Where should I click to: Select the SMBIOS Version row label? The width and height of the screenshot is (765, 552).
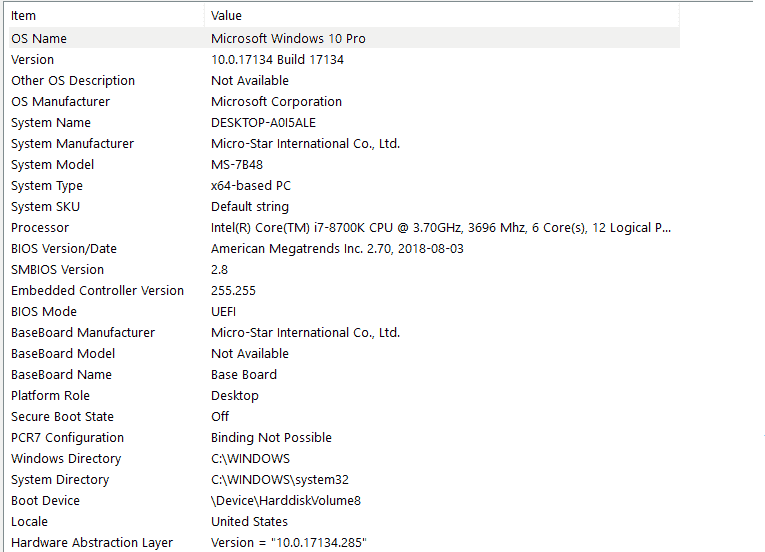(58, 269)
